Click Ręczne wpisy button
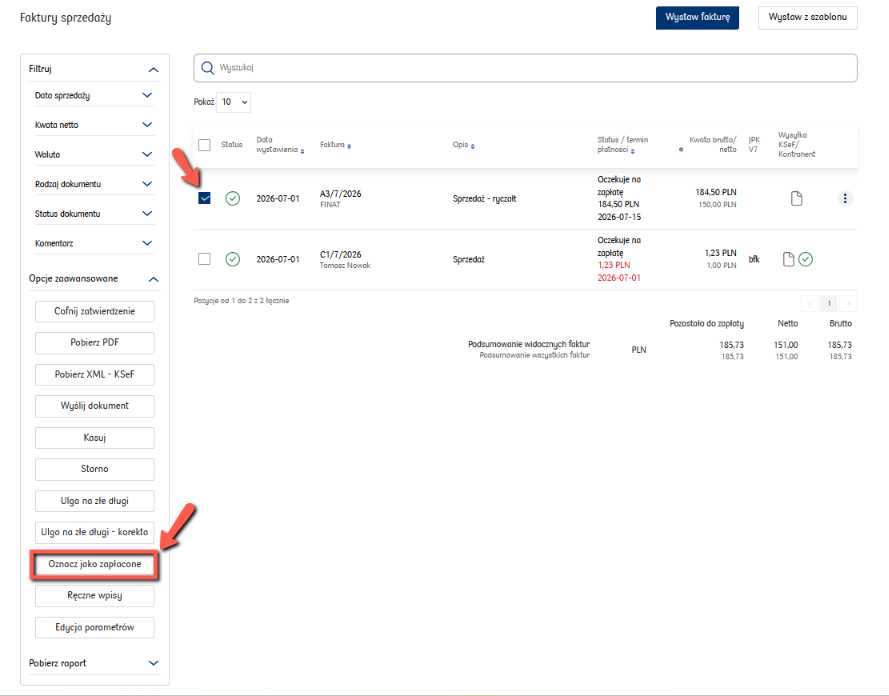The width and height of the screenshot is (889, 696). pyautogui.click(x=95, y=596)
